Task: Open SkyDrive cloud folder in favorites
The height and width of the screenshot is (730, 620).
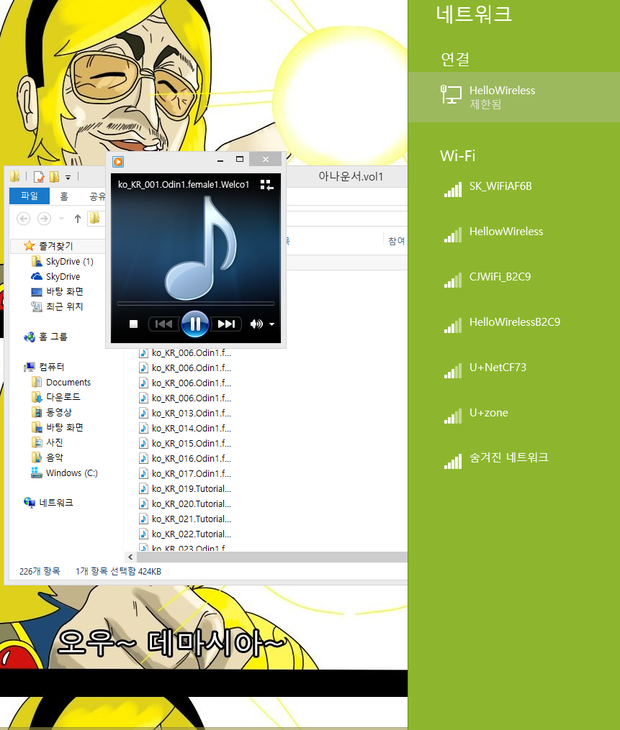Action: (63, 277)
